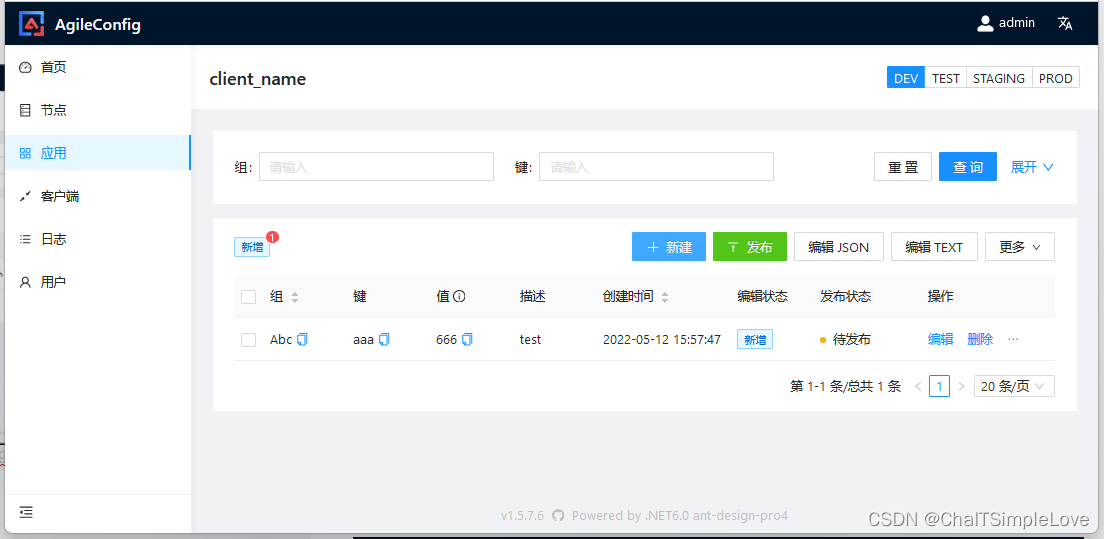Screen dimensions: 1104x539
Task: Click the 新增 status tag in row
Action: (755, 339)
